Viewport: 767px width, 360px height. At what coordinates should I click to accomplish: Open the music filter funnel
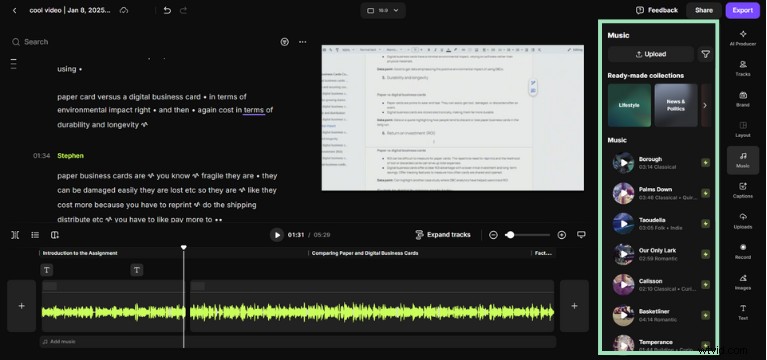tap(705, 54)
